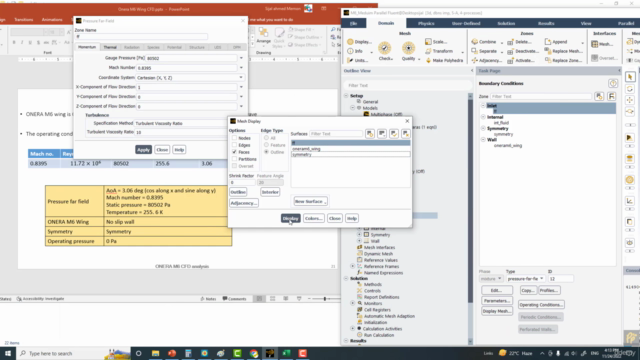Screen dimensions: 640x360
Task: Open PowerPoint from the Windows taskbar
Action: pyautogui.click(x=172, y=353)
